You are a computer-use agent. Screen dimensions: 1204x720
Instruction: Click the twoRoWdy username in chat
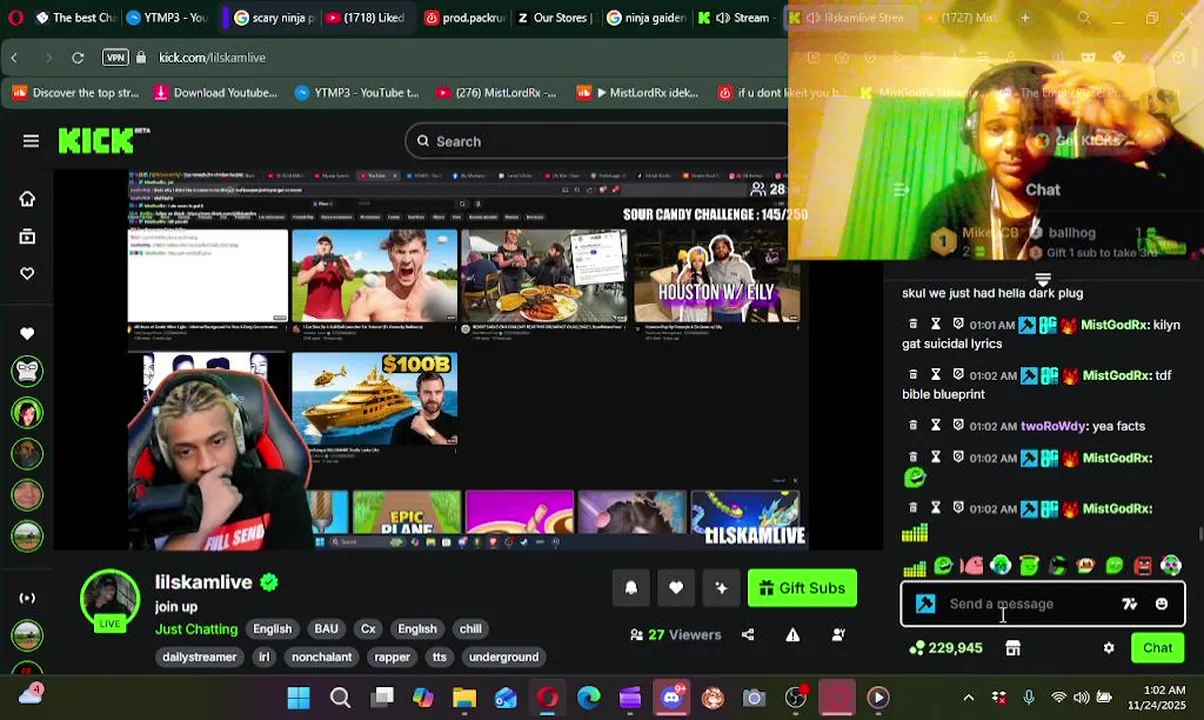[1053, 426]
